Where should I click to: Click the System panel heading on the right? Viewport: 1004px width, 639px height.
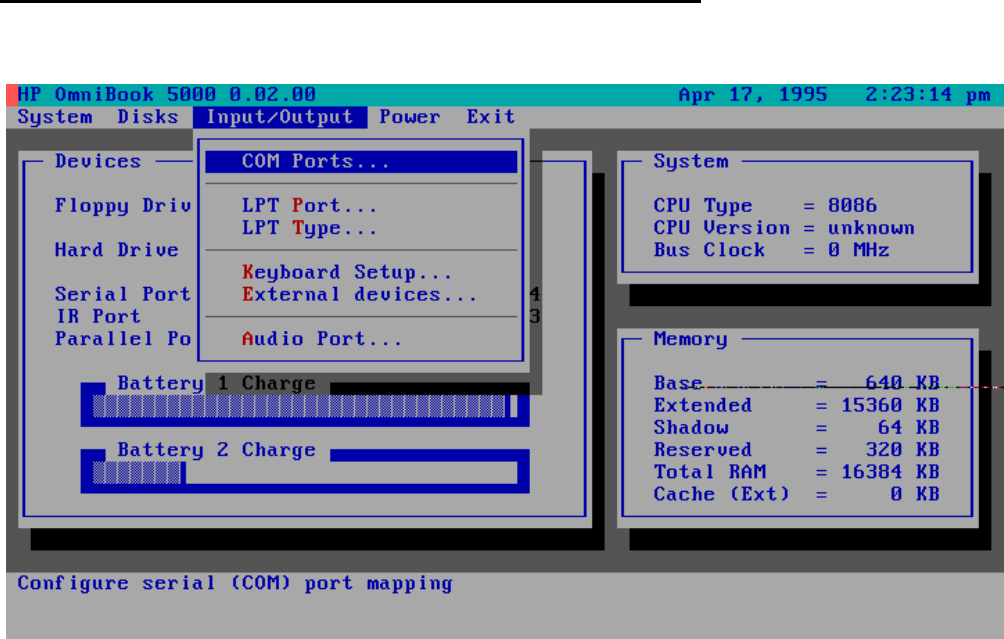click(691, 161)
